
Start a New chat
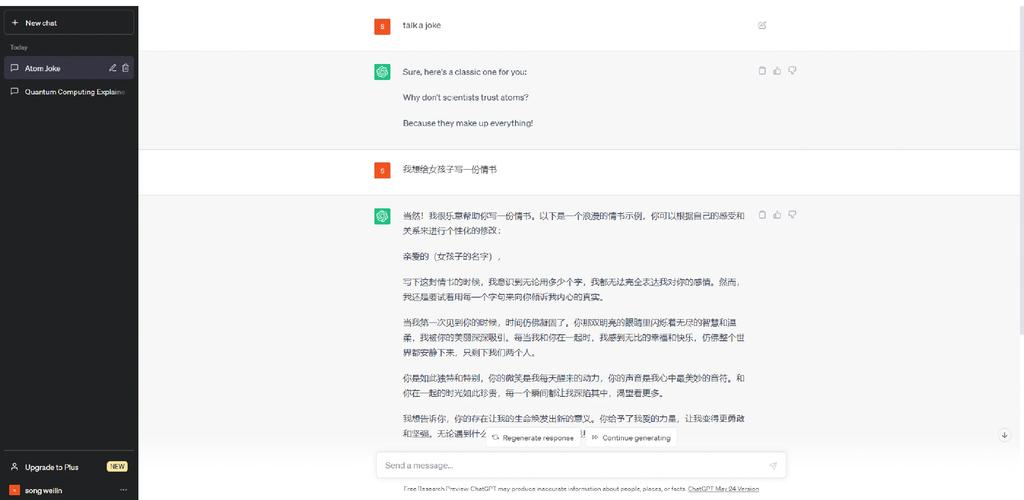point(69,23)
